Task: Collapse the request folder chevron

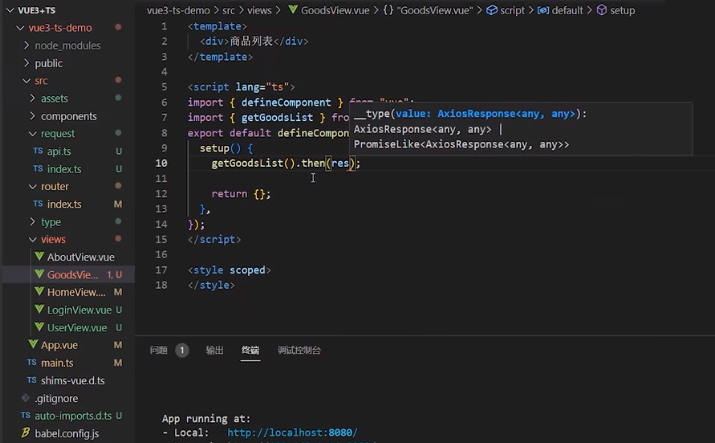Action: point(32,134)
